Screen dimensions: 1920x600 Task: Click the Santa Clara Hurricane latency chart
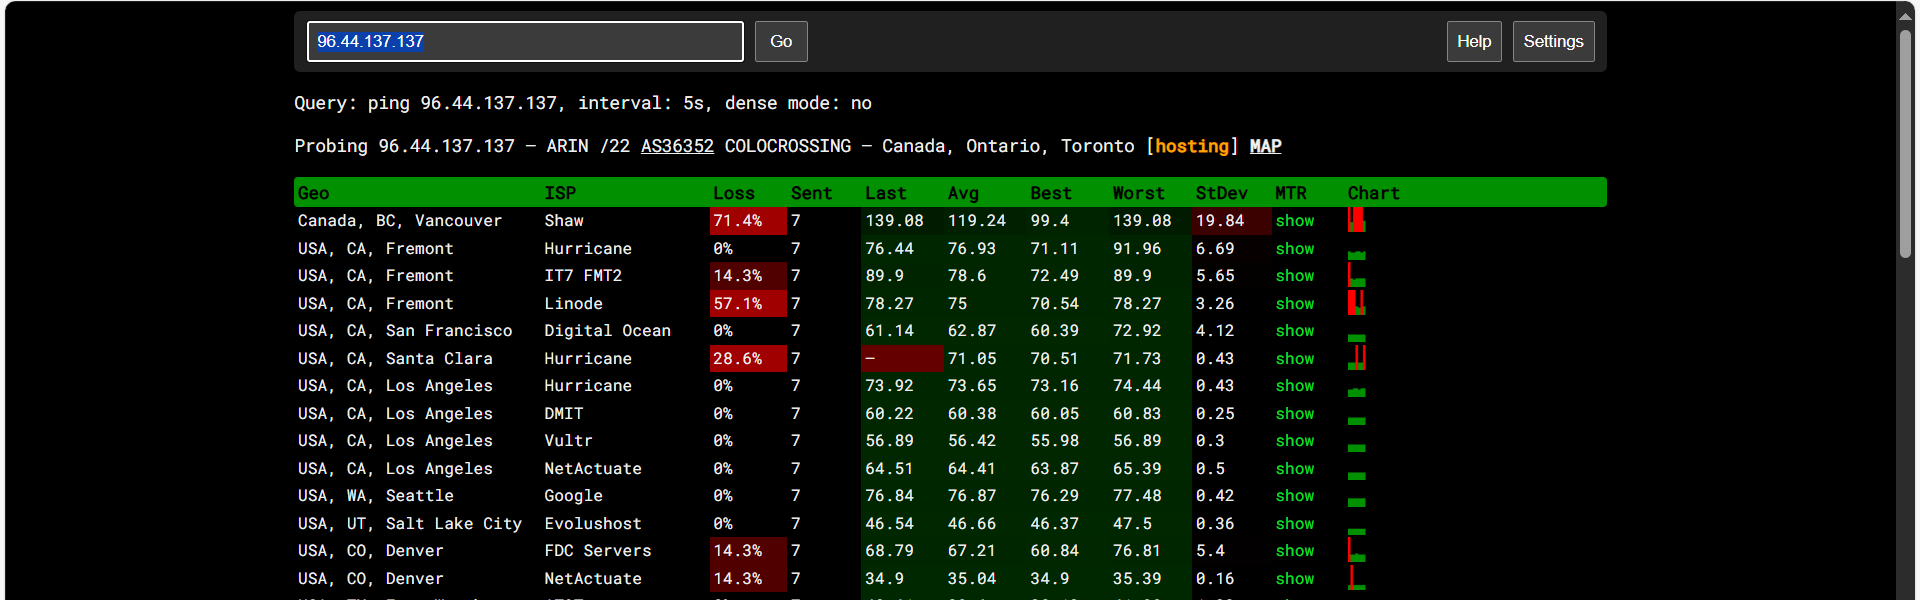(1357, 358)
